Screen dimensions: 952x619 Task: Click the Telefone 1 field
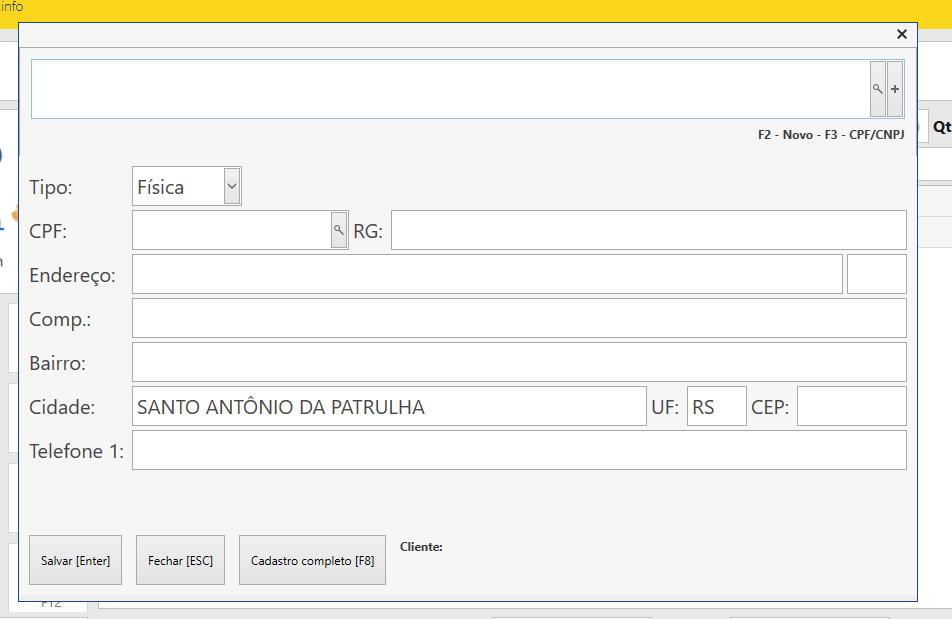click(x=519, y=450)
